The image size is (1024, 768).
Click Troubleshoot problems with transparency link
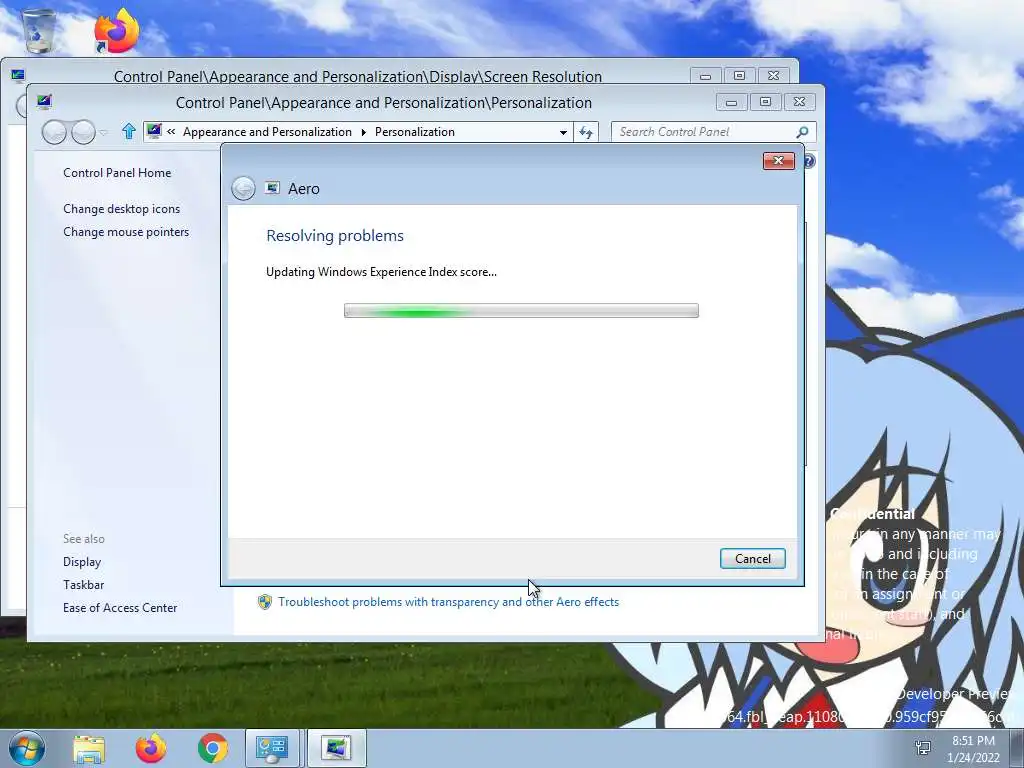click(448, 601)
